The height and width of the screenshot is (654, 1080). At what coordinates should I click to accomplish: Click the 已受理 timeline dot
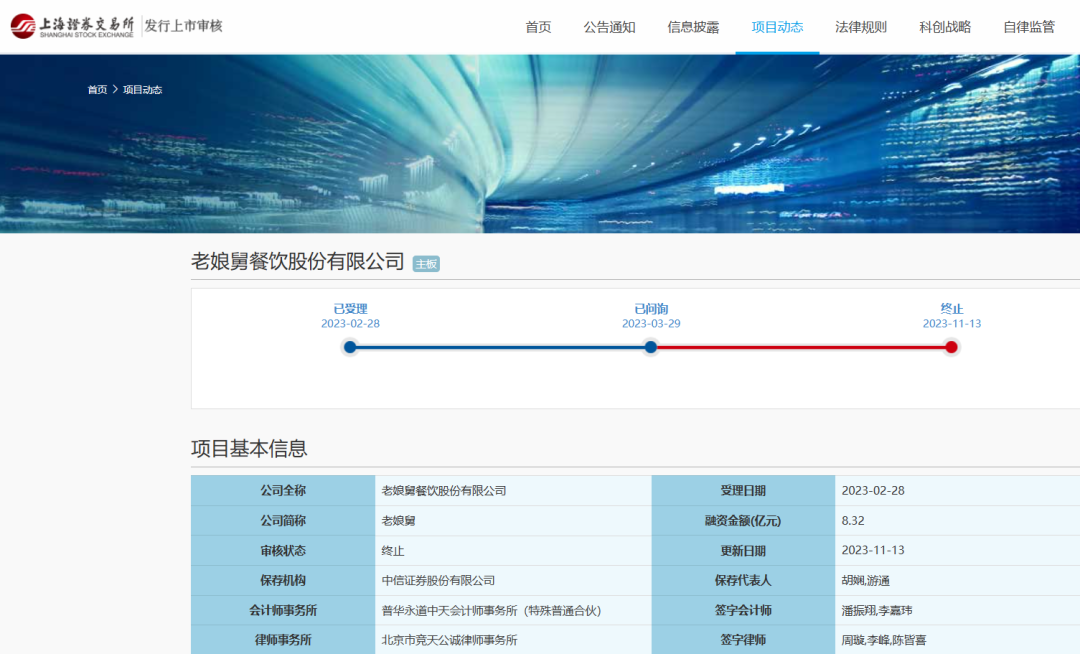click(x=349, y=347)
